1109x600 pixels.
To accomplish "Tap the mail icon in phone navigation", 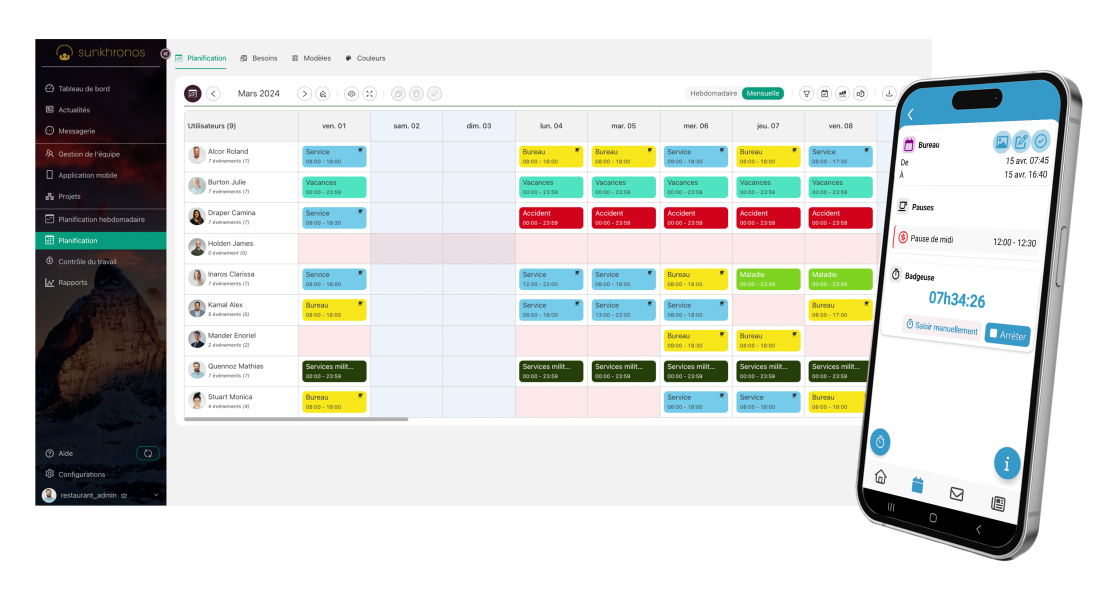I will tap(956, 493).
